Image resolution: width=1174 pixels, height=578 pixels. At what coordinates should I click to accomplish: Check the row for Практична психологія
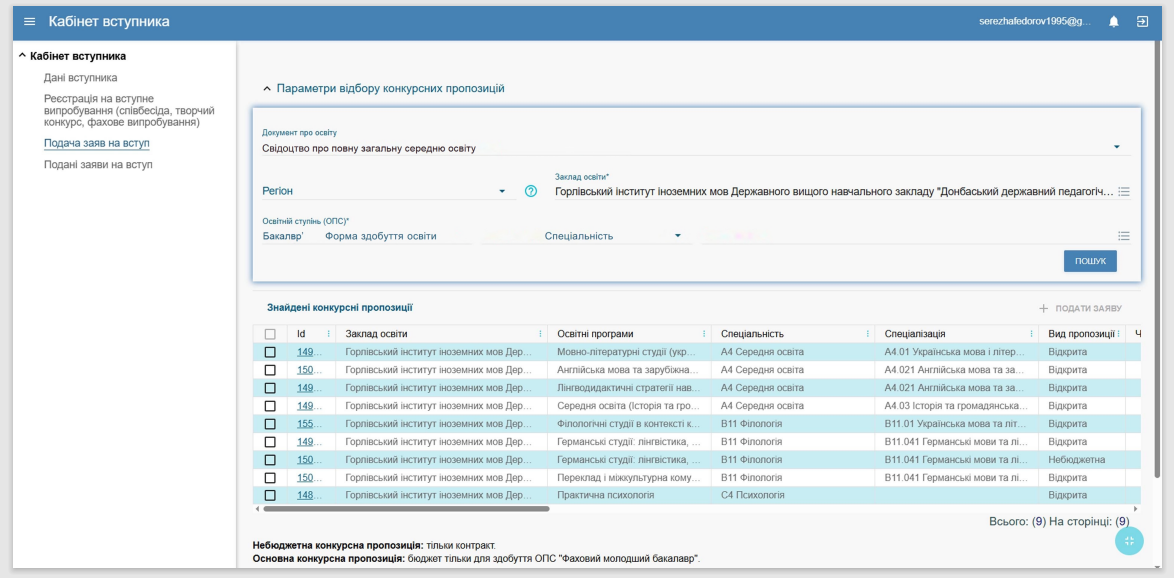point(270,495)
